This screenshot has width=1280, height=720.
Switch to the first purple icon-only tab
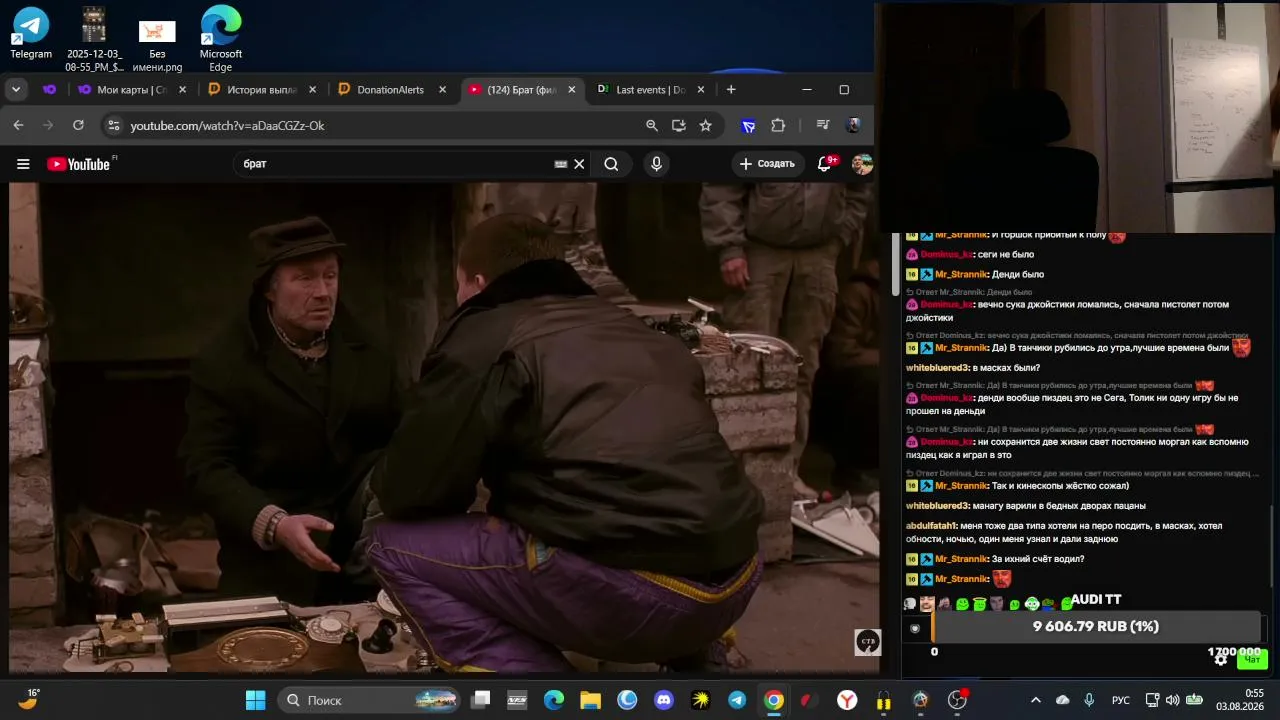click(x=49, y=89)
